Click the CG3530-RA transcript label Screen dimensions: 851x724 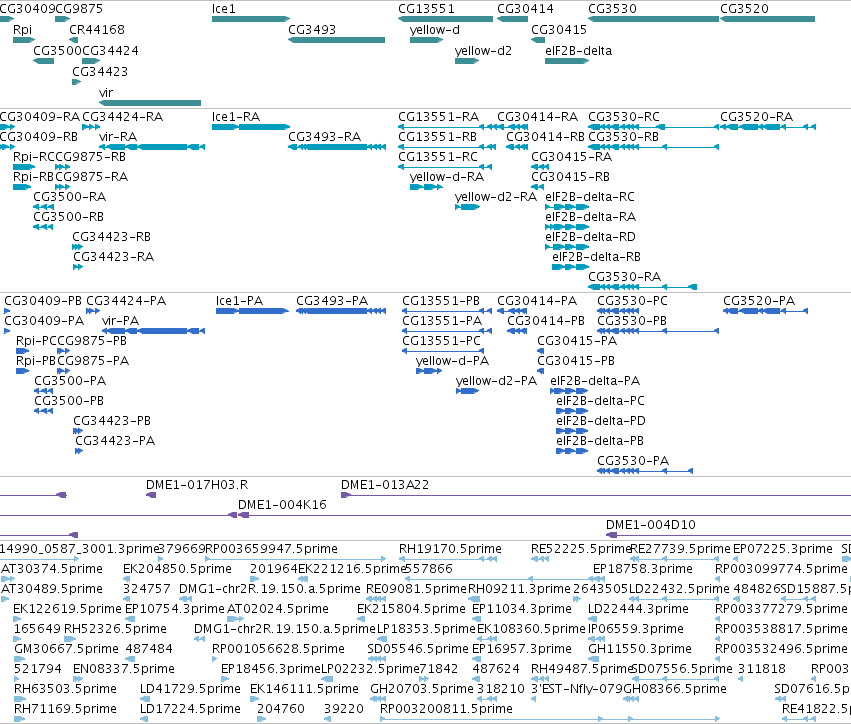pos(625,277)
